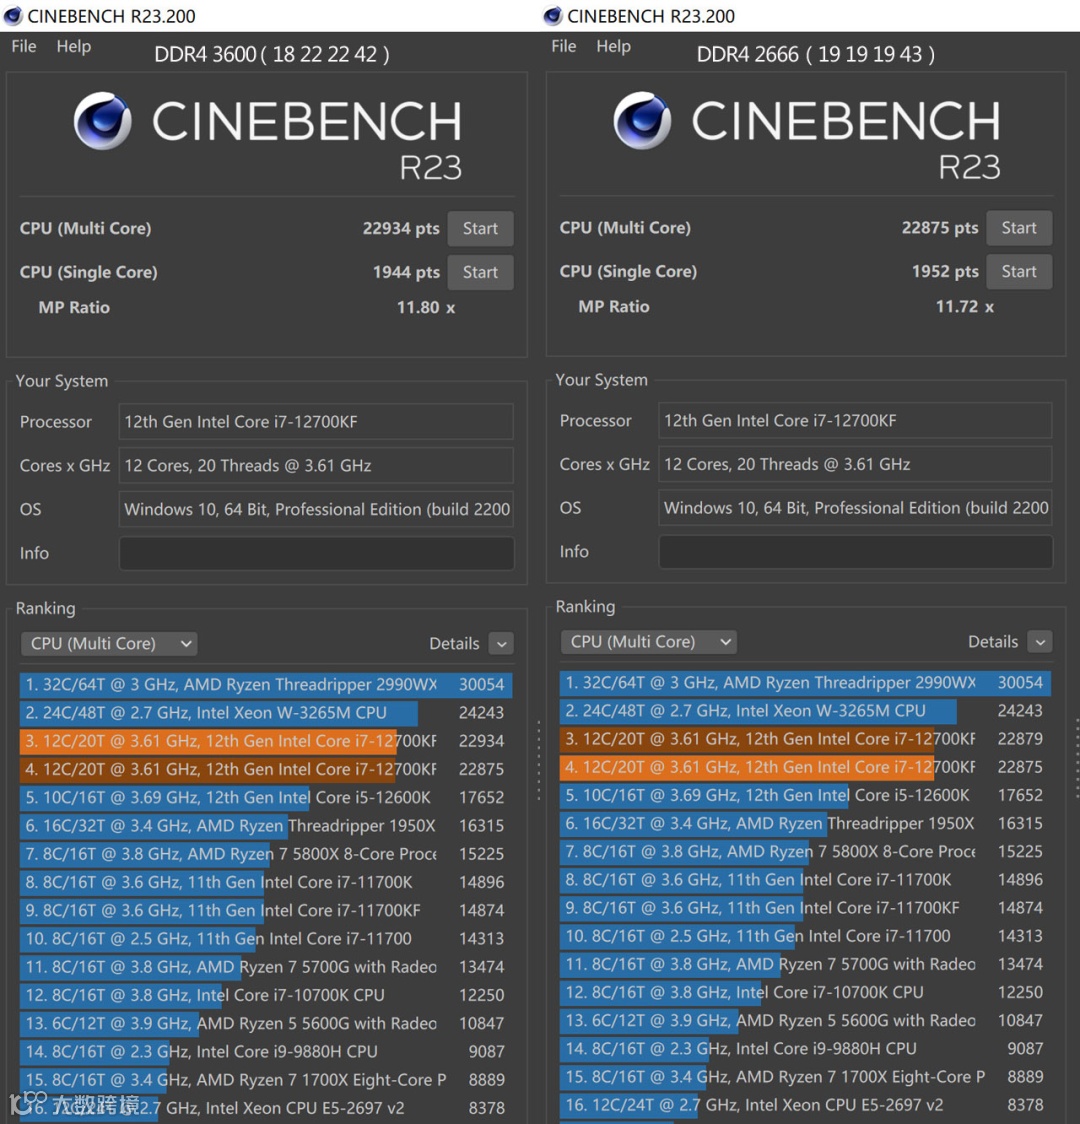Select Threadripper 2990WX ranking row in left window
Viewport: 1080px width, 1124px height.
point(266,685)
